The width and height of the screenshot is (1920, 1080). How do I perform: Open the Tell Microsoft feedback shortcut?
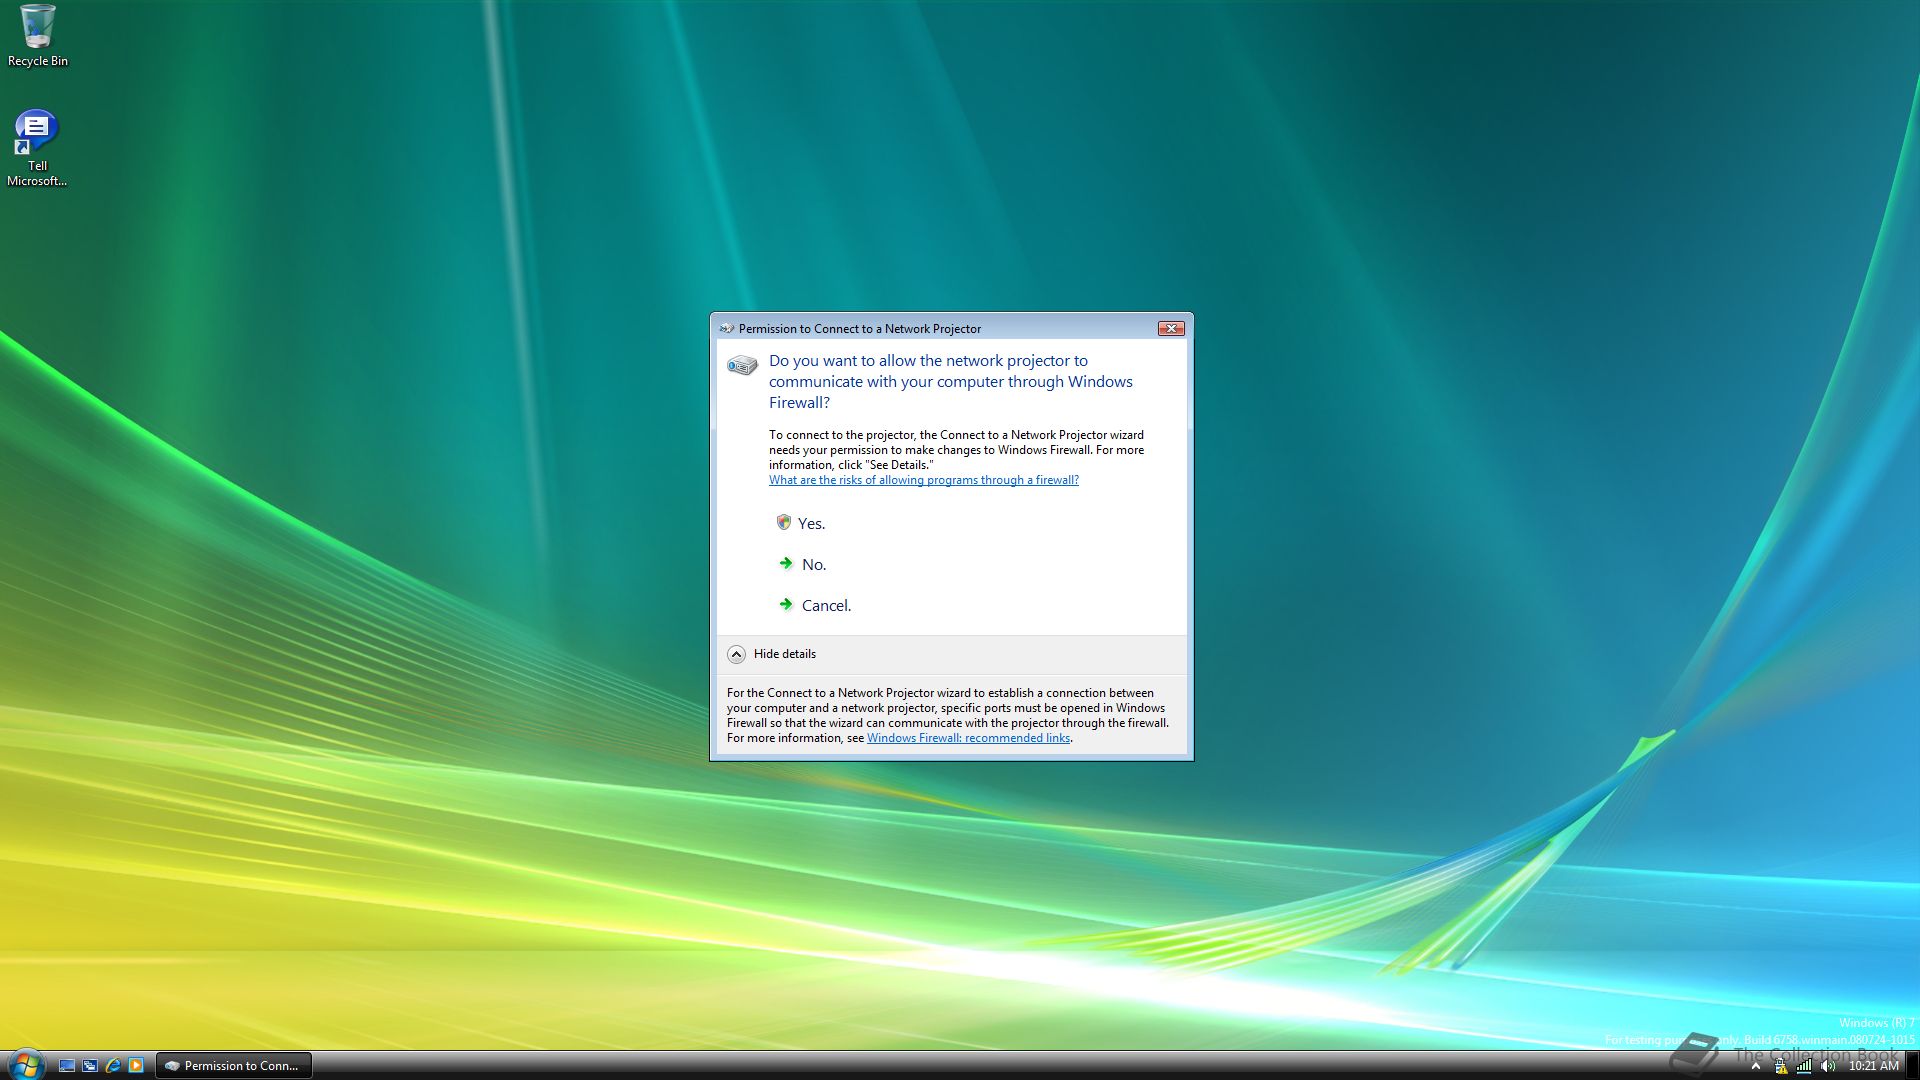pos(37,148)
